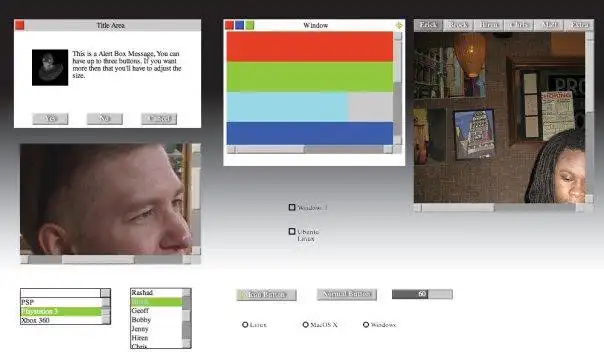Click the red square in the Title Area bar
604x362 pixels.
[x=20, y=25]
